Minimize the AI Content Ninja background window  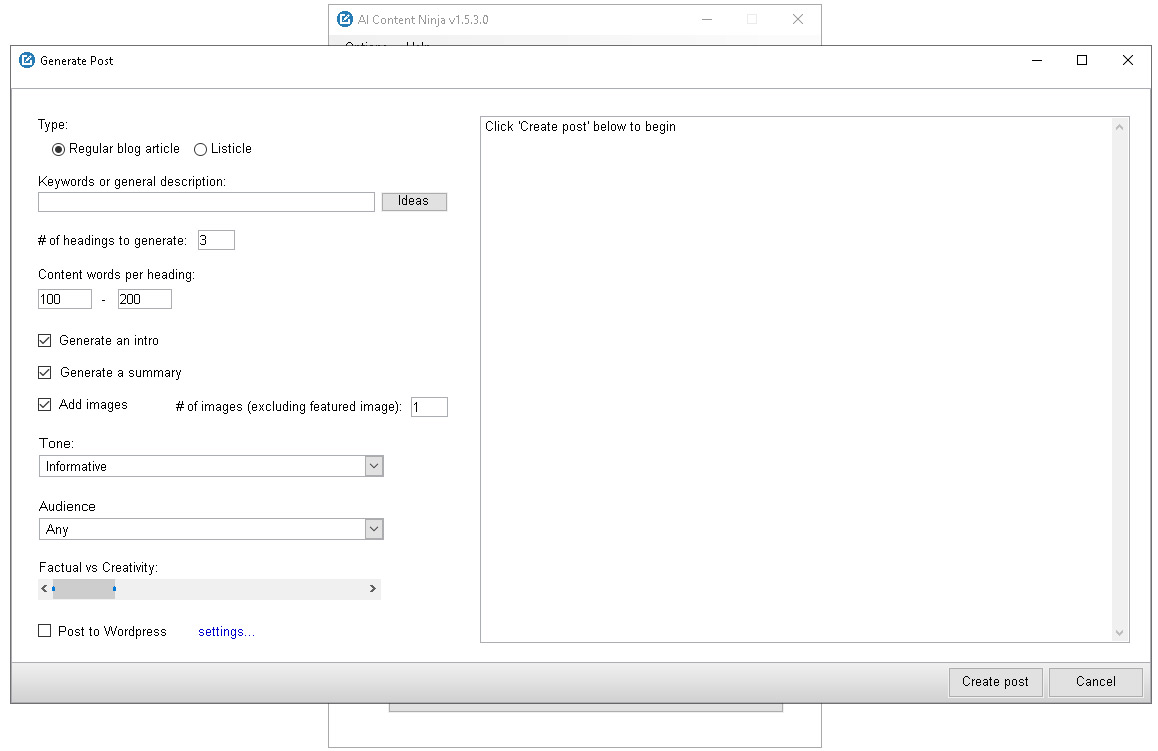(707, 19)
